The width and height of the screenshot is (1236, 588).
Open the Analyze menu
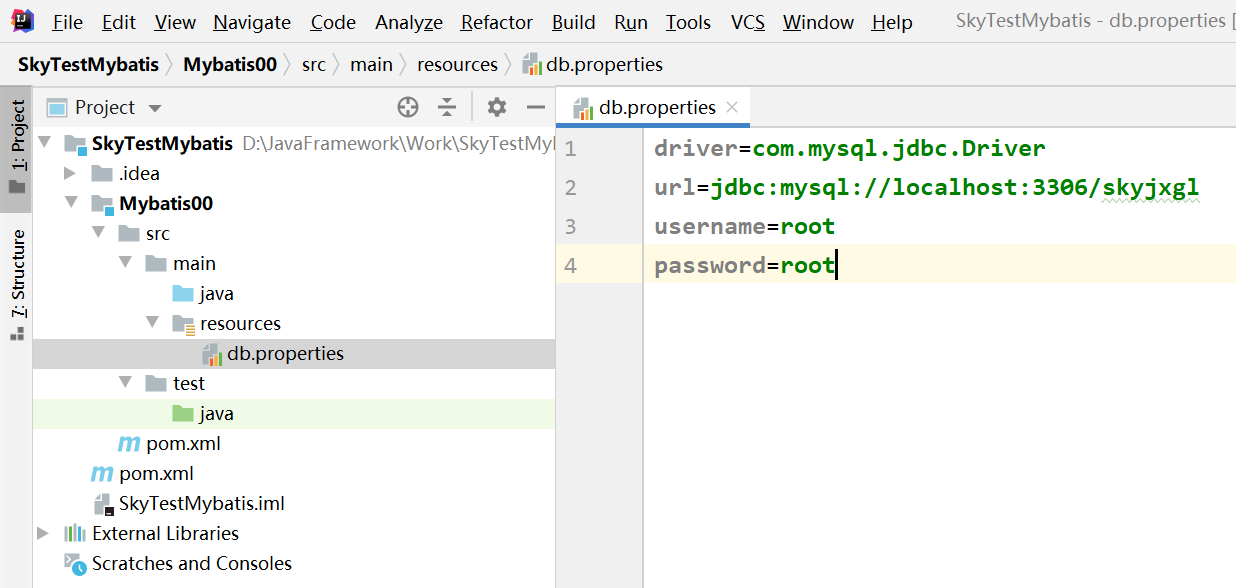409,22
